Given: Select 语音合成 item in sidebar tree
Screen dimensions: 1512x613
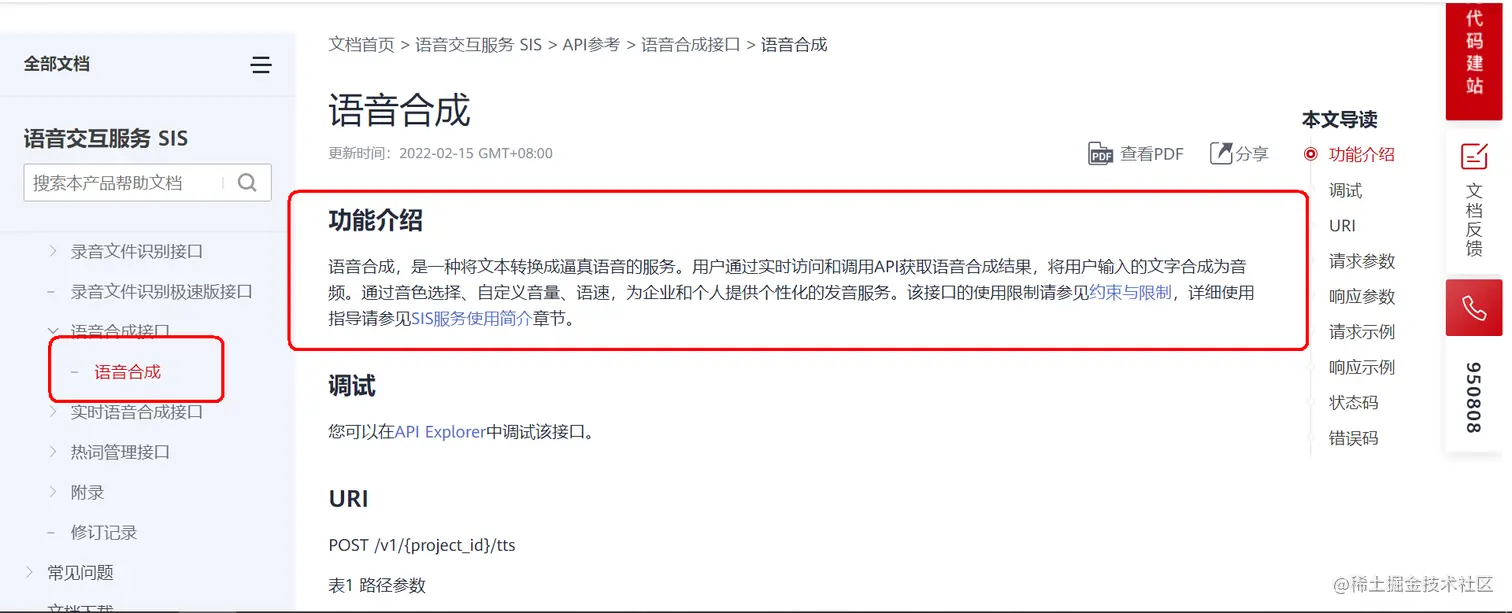Looking at the screenshot, I should point(127,372).
